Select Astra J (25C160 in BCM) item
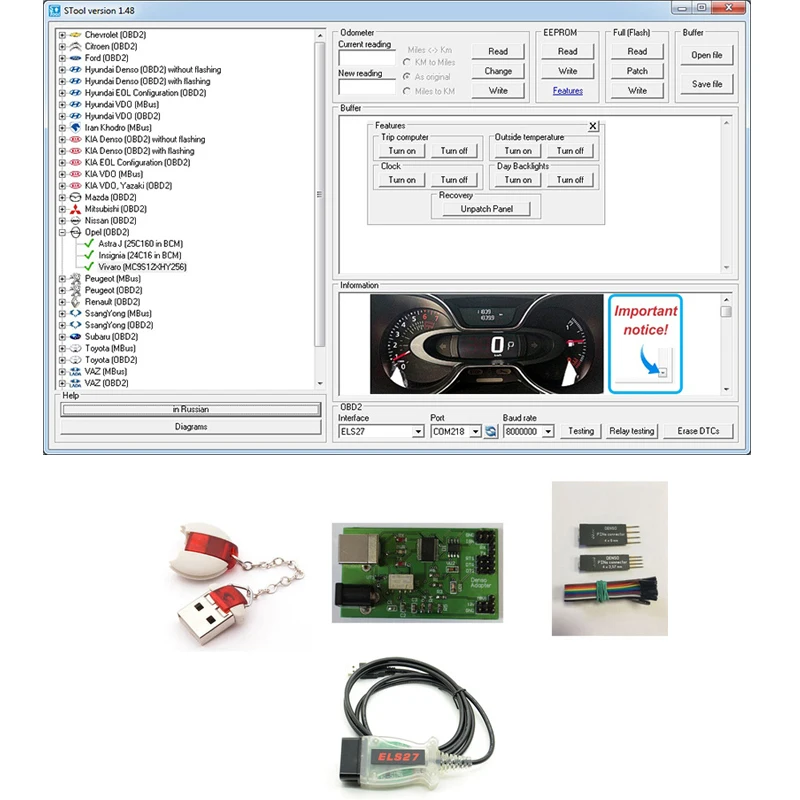Viewport: 800px width, 800px height. coord(140,244)
